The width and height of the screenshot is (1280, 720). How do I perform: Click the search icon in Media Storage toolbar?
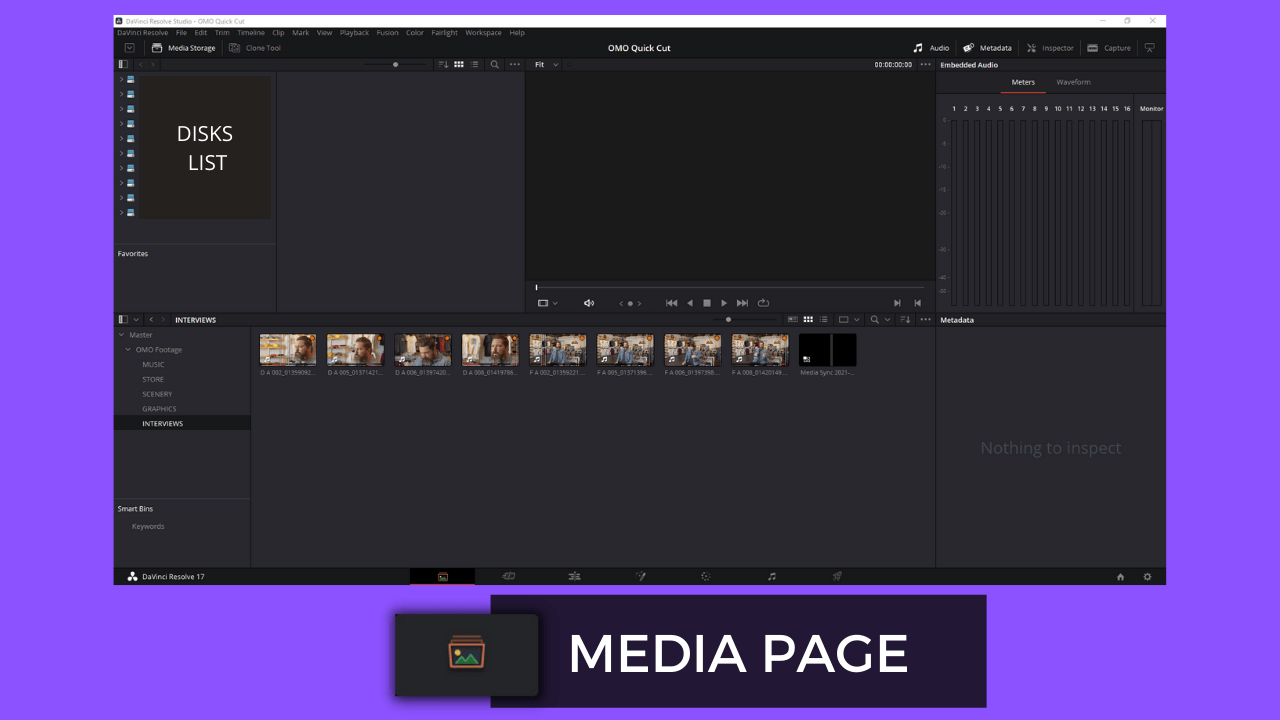tap(494, 64)
